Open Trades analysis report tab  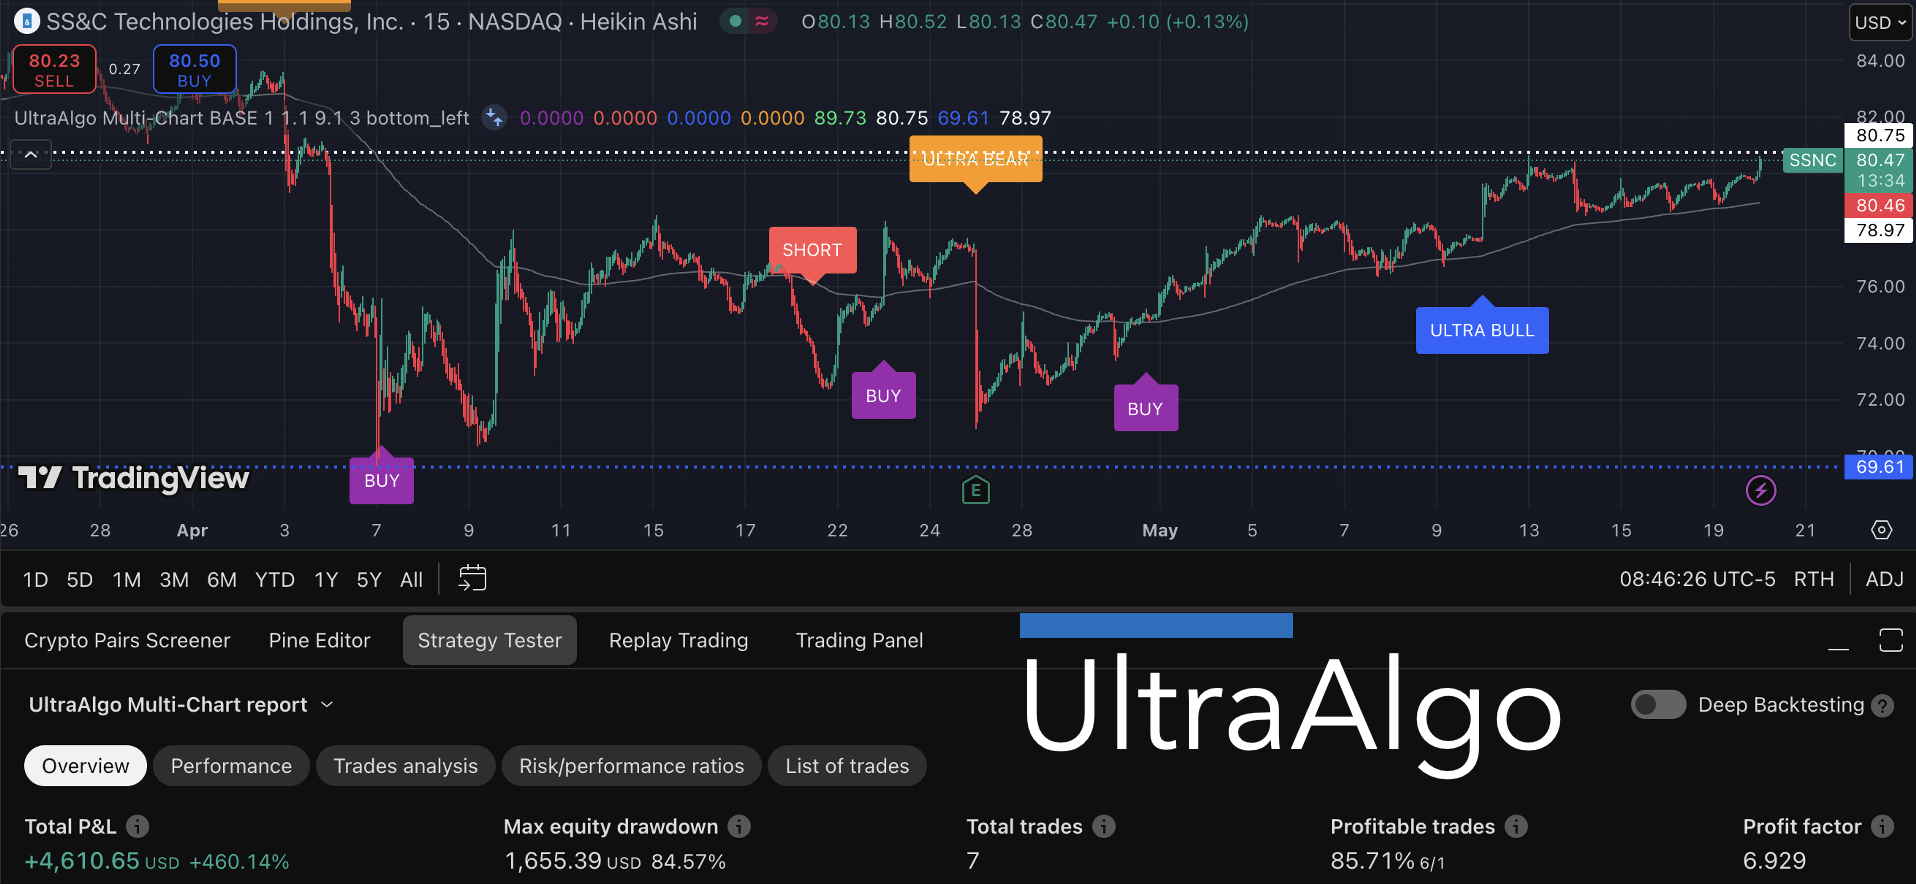(x=405, y=766)
